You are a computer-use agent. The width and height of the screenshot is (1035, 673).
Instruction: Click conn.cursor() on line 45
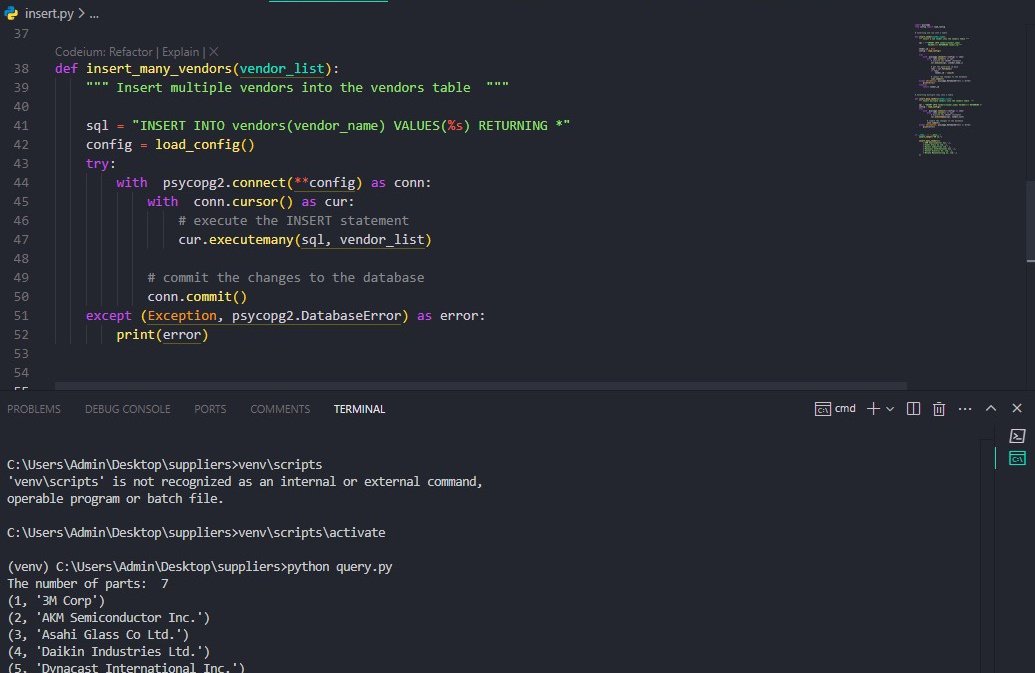(x=243, y=201)
